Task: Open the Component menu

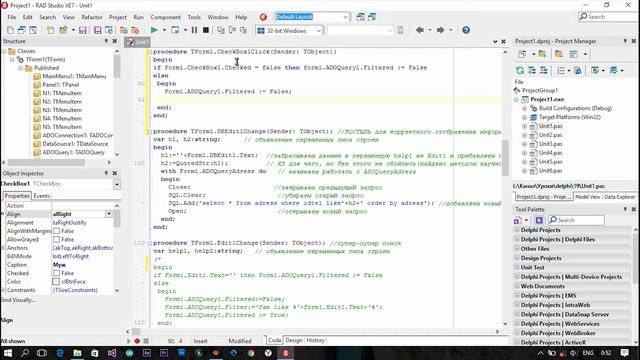Action: (x=165, y=17)
